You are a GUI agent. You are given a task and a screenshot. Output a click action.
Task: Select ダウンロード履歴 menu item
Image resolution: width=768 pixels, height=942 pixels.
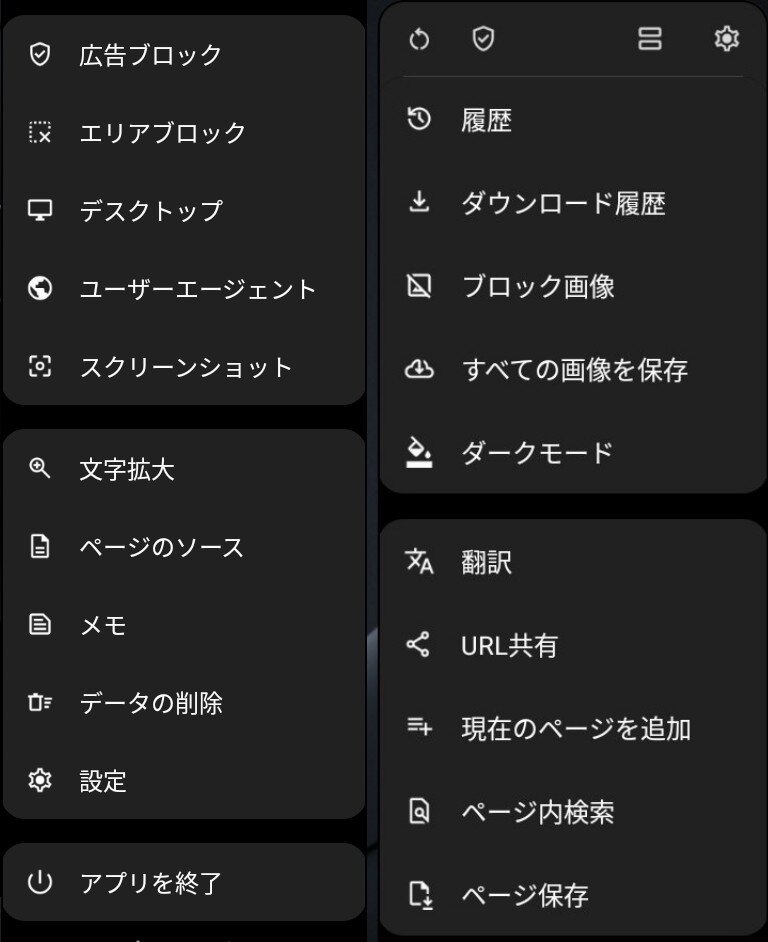click(x=563, y=204)
